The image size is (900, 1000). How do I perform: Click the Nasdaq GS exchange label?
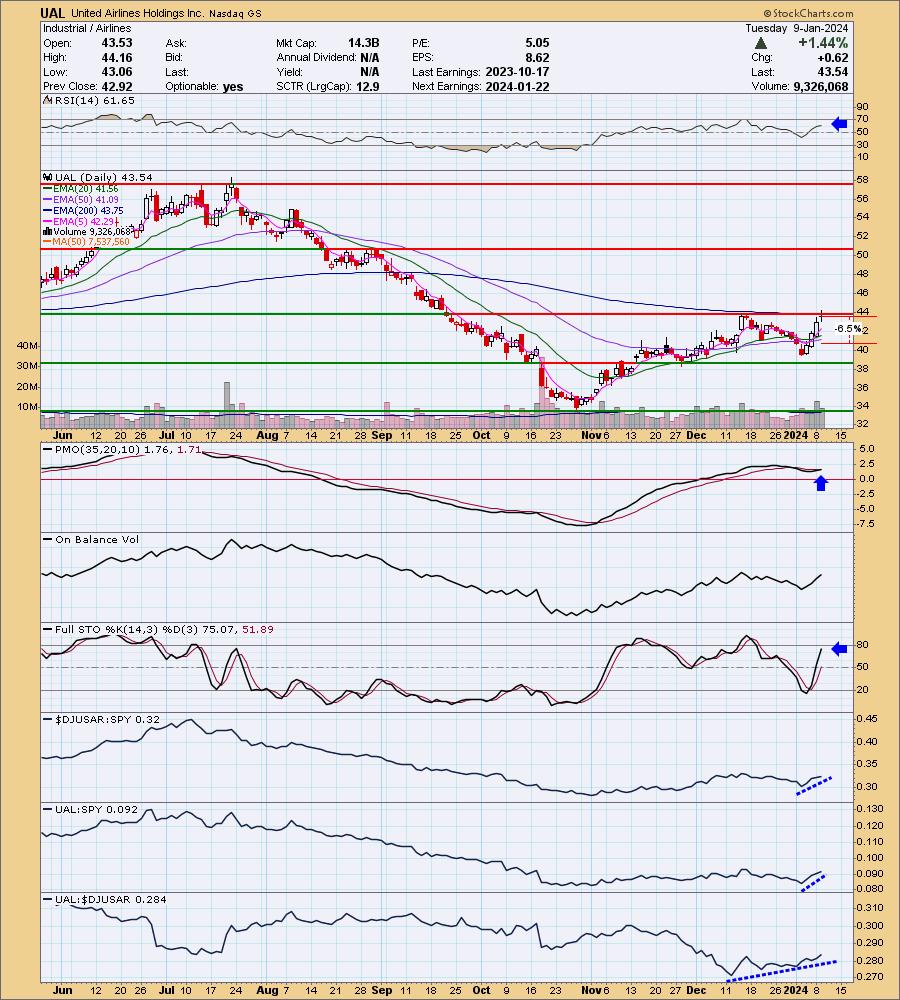pos(233,13)
